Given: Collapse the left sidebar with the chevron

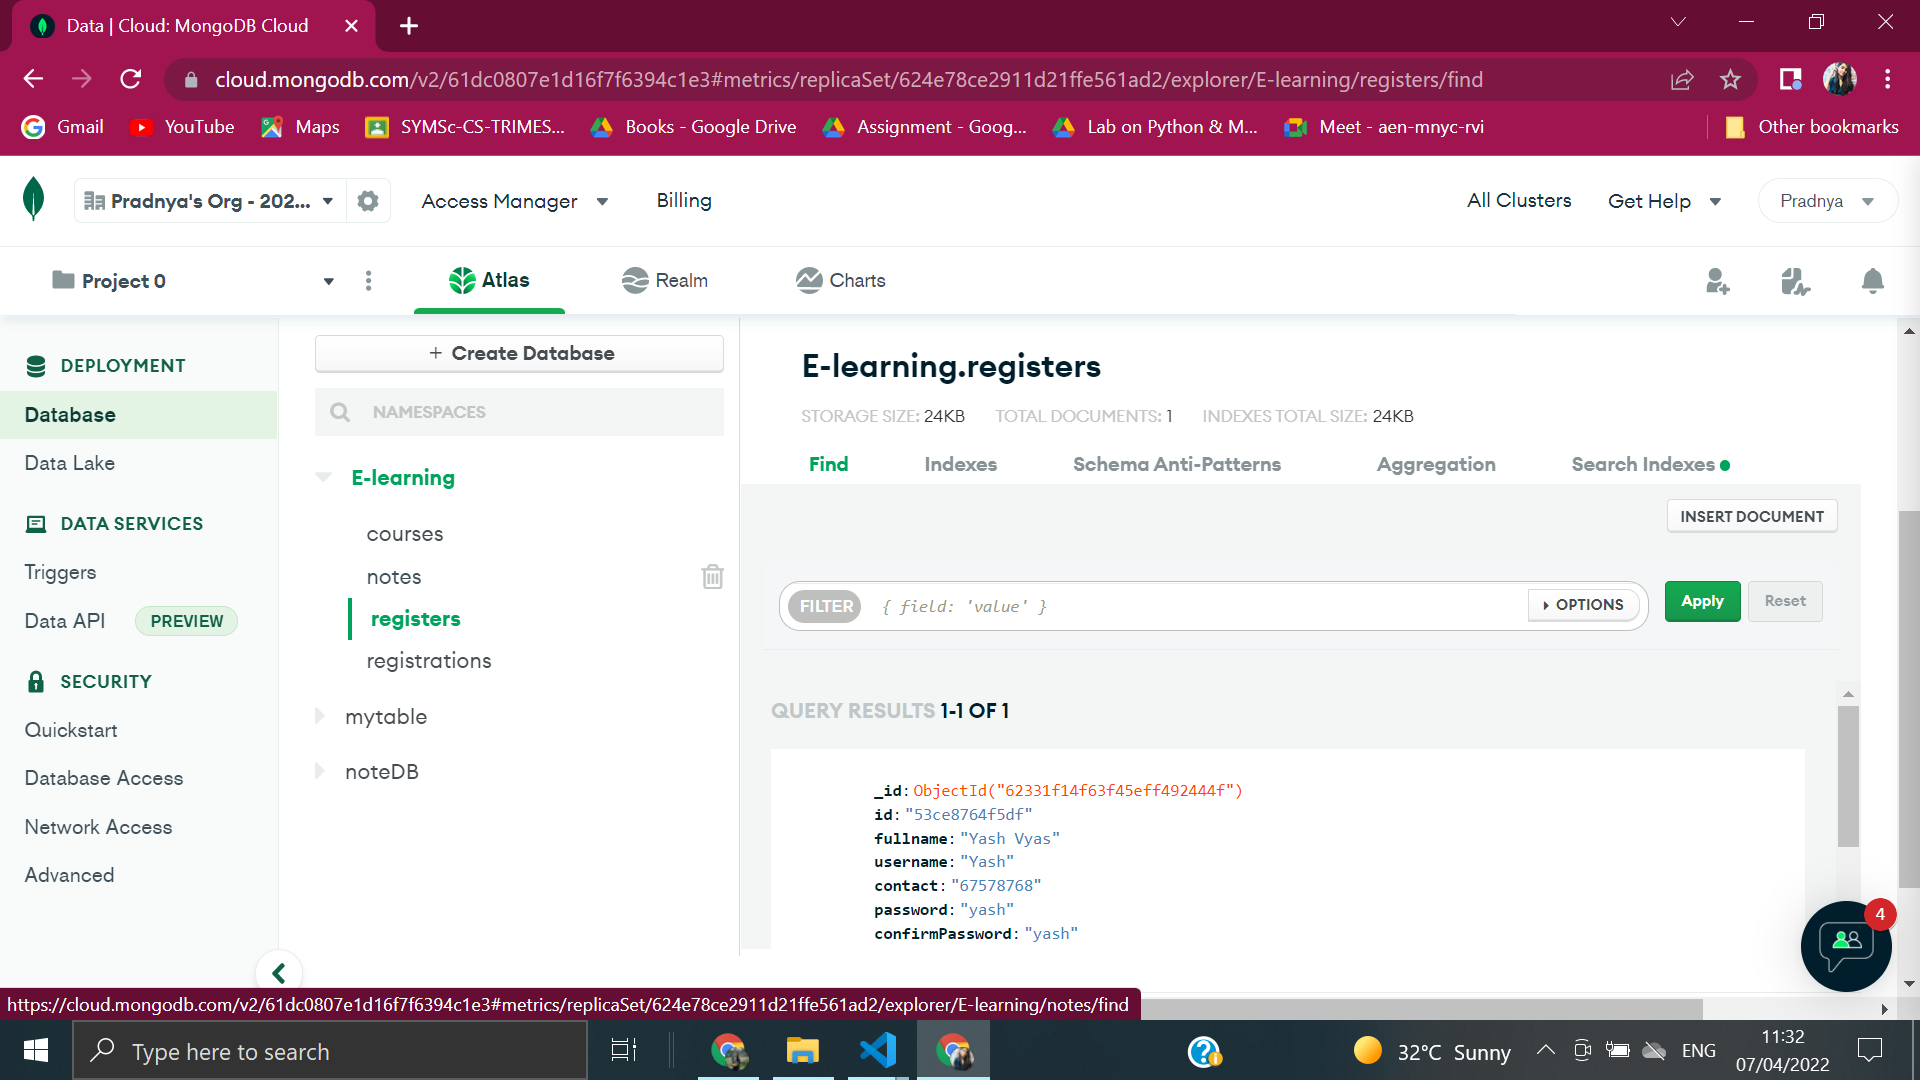Looking at the screenshot, I should [279, 971].
